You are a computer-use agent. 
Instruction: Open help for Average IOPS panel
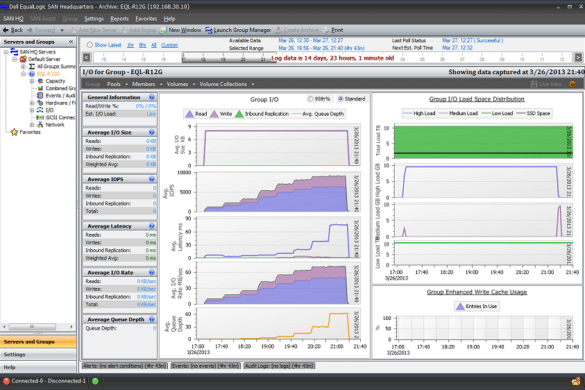pyautogui.click(x=151, y=179)
